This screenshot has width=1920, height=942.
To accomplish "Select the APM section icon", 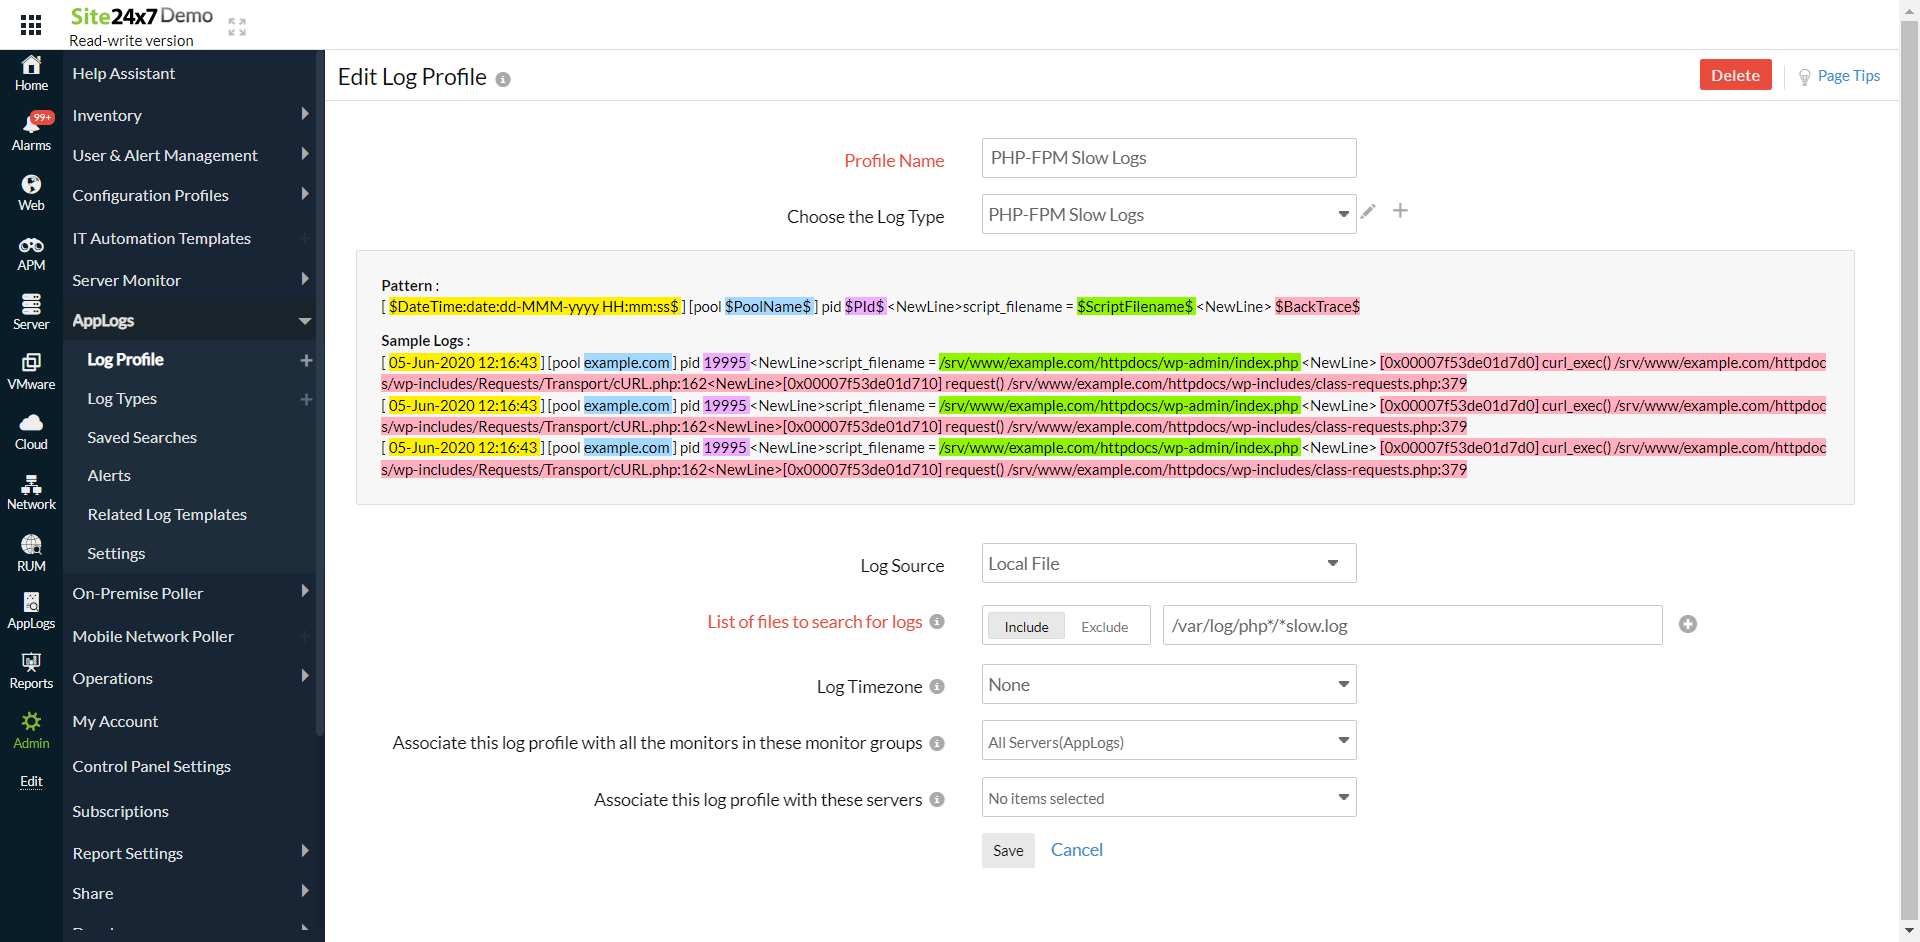I will 31,250.
